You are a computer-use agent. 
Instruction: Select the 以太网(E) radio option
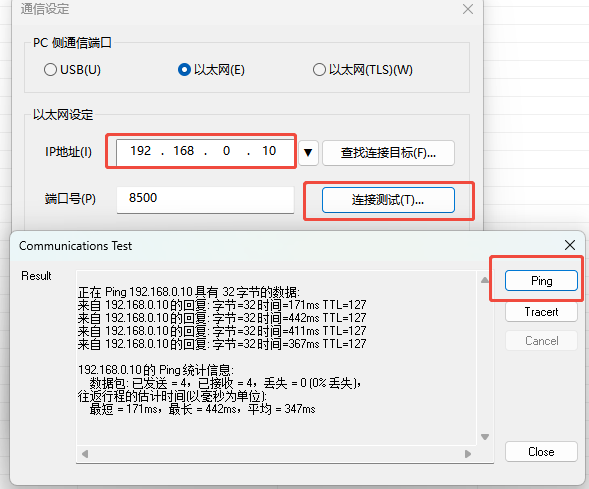pyautogui.click(x=184, y=70)
